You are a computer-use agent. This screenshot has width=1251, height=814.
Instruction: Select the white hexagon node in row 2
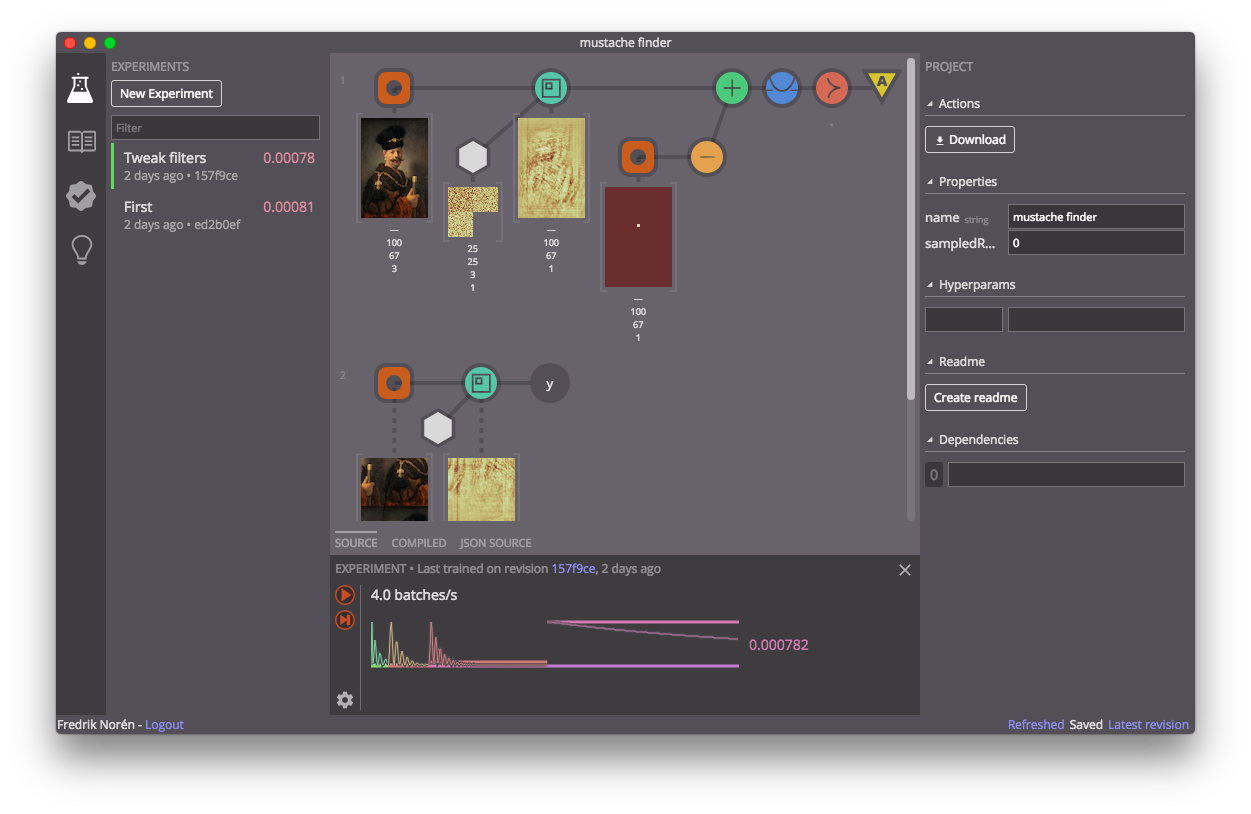pos(438,428)
